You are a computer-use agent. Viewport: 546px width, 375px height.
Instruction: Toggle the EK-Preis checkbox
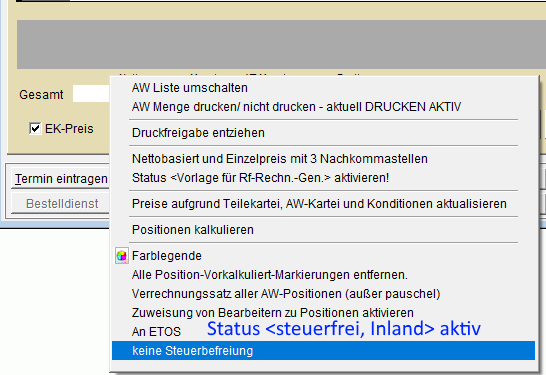(35, 129)
